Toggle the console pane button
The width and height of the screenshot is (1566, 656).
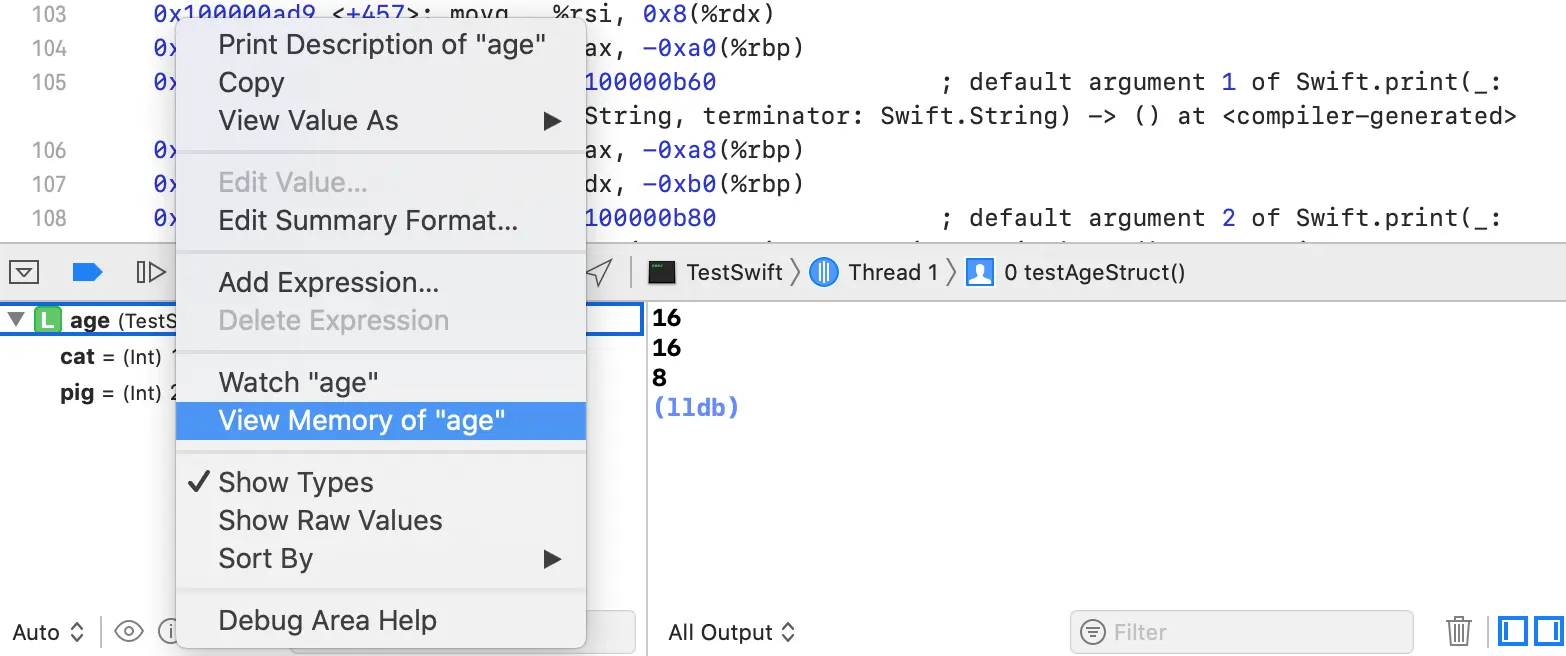click(1548, 632)
